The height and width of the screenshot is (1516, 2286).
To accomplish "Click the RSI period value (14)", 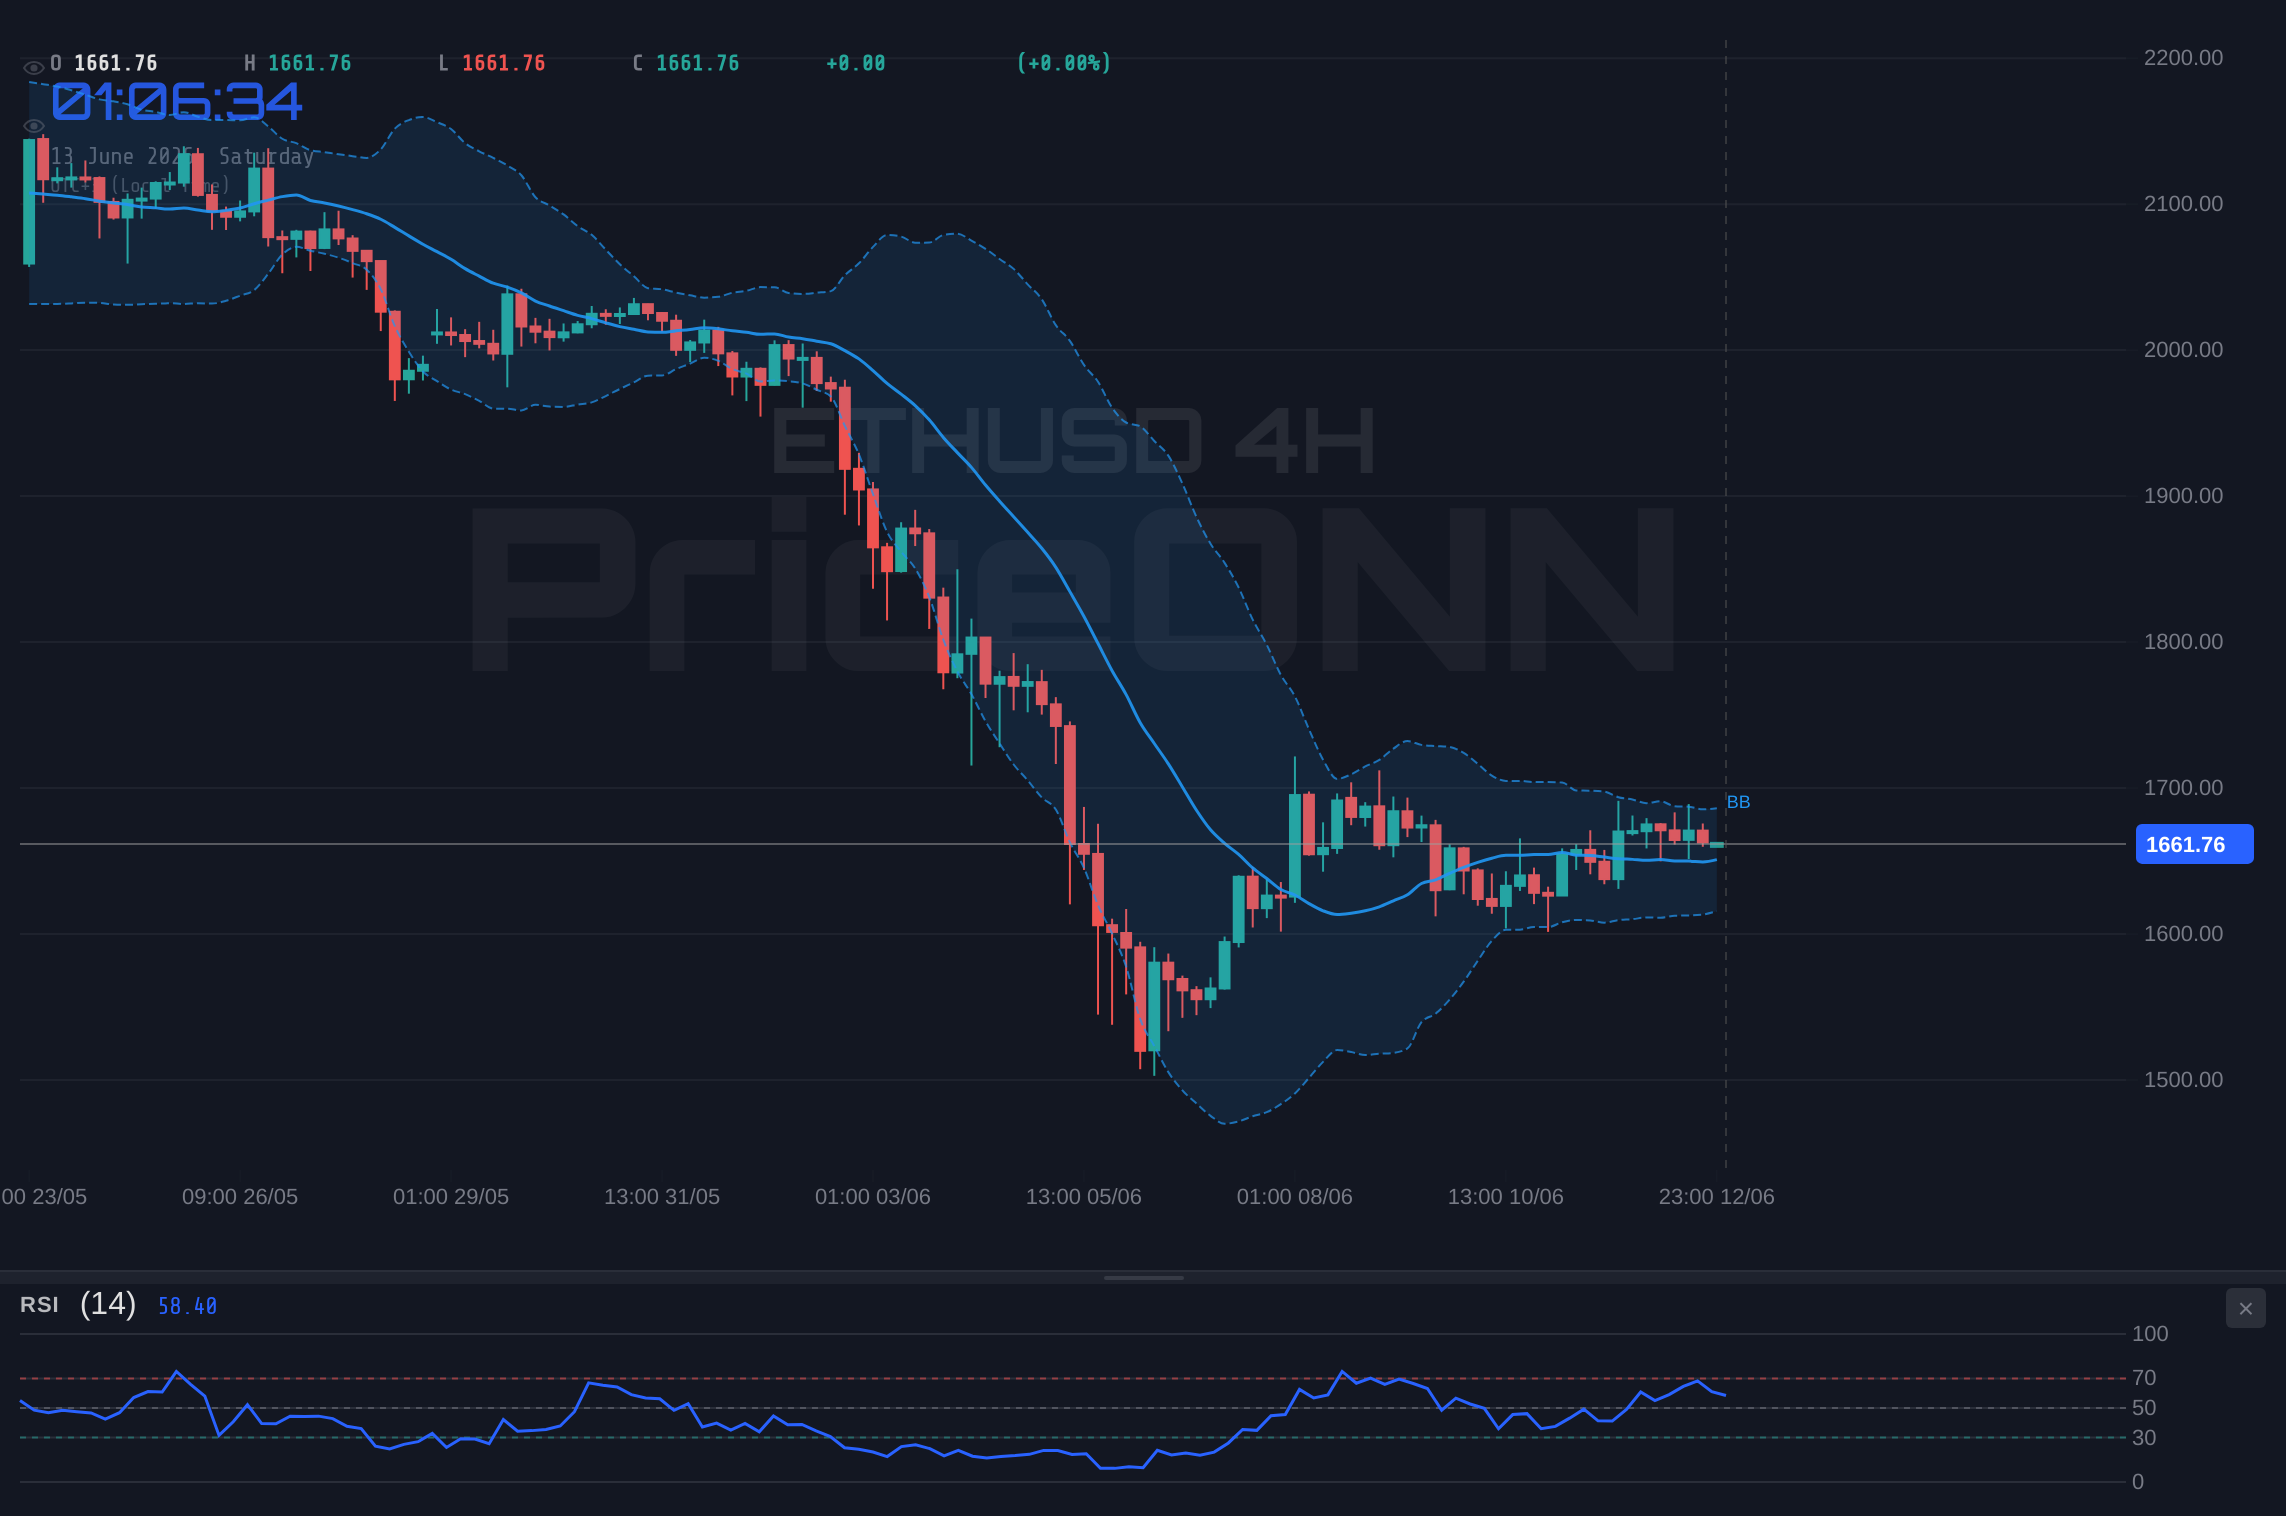I will (x=108, y=1304).
